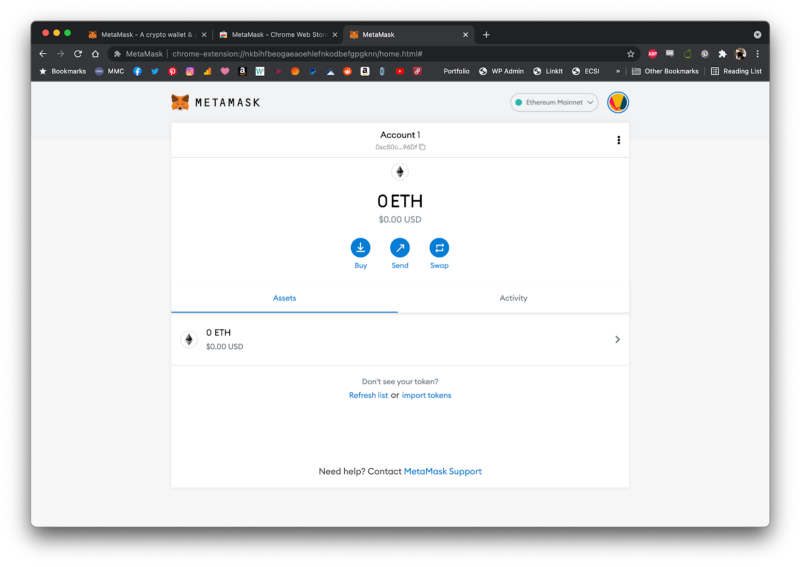Viewport: 800px width, 567px height.
Task: Open the ECSI bookmark
Action: coord(585,71)
